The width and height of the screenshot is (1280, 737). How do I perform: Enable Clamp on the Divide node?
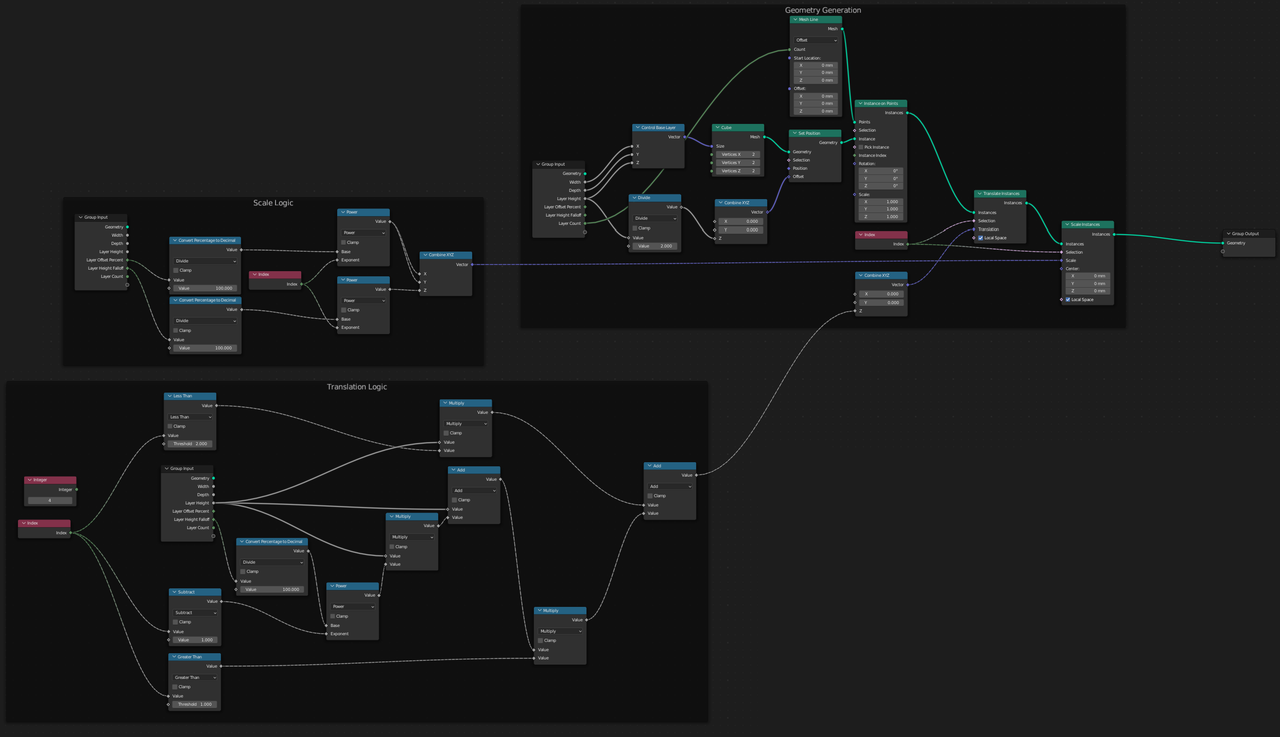[635, 228]
